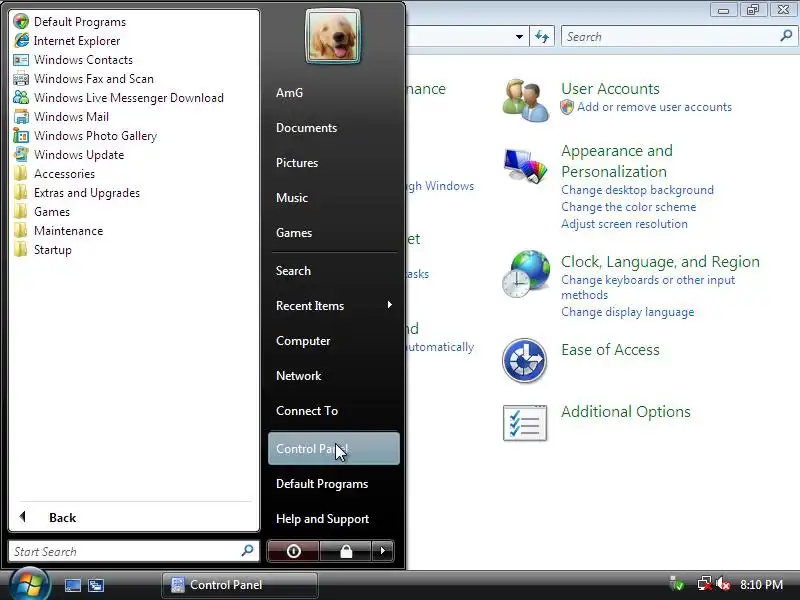Open Clock, Language, and Region heading
Screen dimensions: 800x600
[660, 262]
